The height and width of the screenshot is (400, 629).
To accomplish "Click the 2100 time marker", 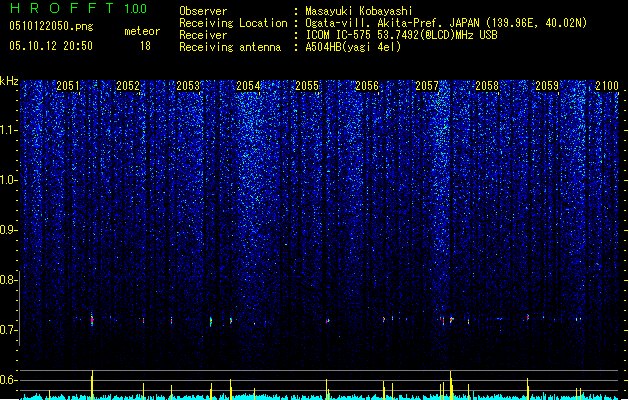I will coord(607,86).
